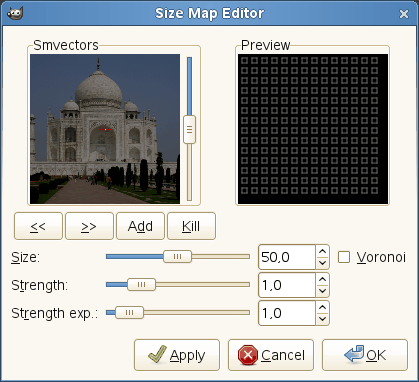This screenshot has height=382, width=419.
Task: Click the Size slider handle
Action: coord(177,257)
